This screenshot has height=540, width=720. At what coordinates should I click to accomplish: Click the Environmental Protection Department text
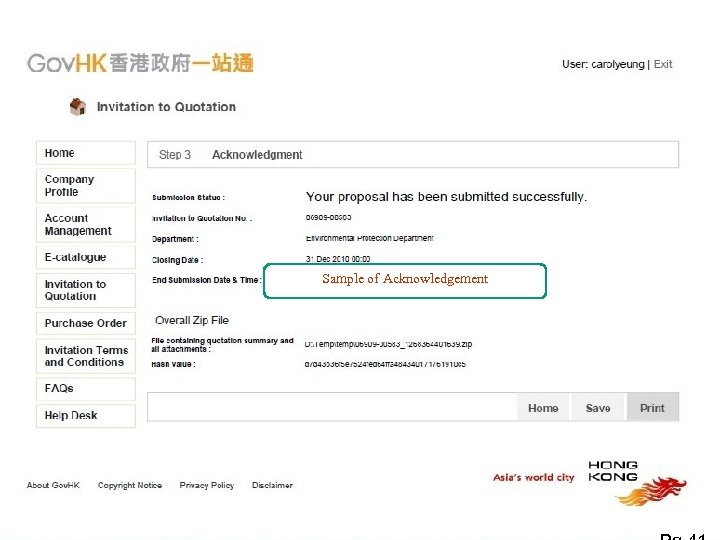point(370,238)
